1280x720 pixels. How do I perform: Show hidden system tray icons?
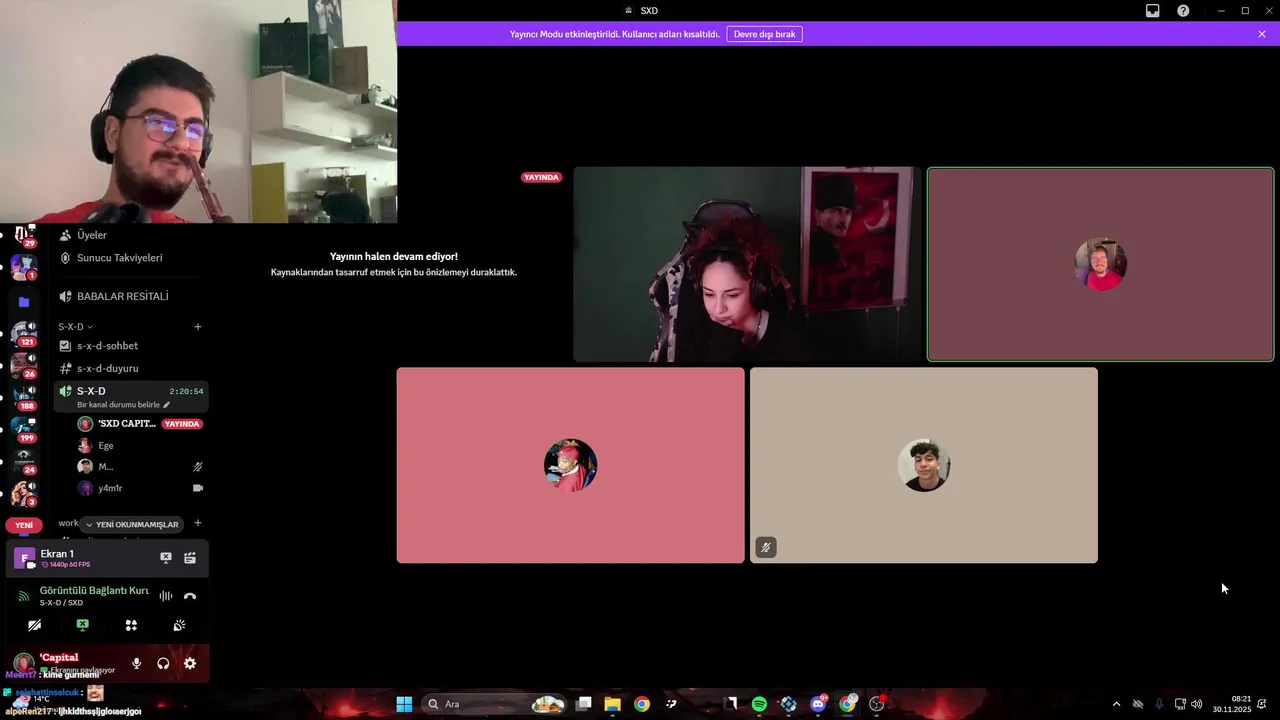pos(1116,704)
